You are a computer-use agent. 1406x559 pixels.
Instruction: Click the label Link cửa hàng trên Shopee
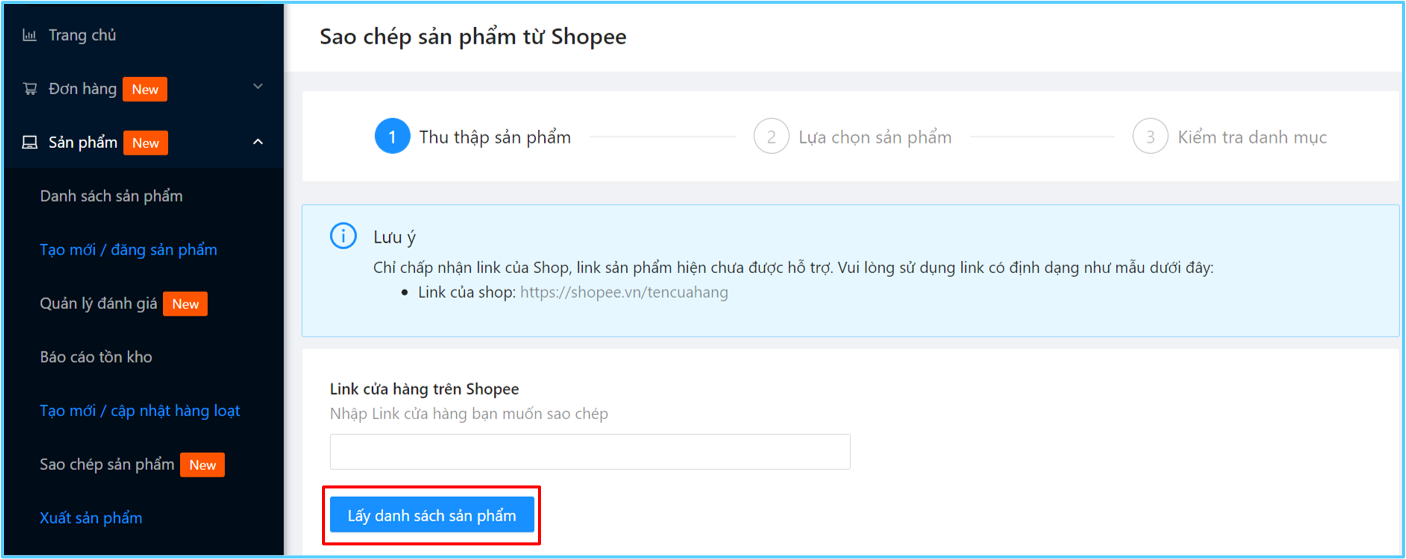pyautogui.click(x=424, y=389)
